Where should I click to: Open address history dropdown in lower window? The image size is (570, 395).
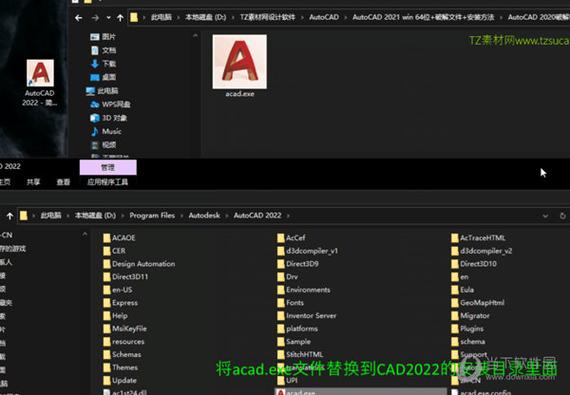click(545, 216)
